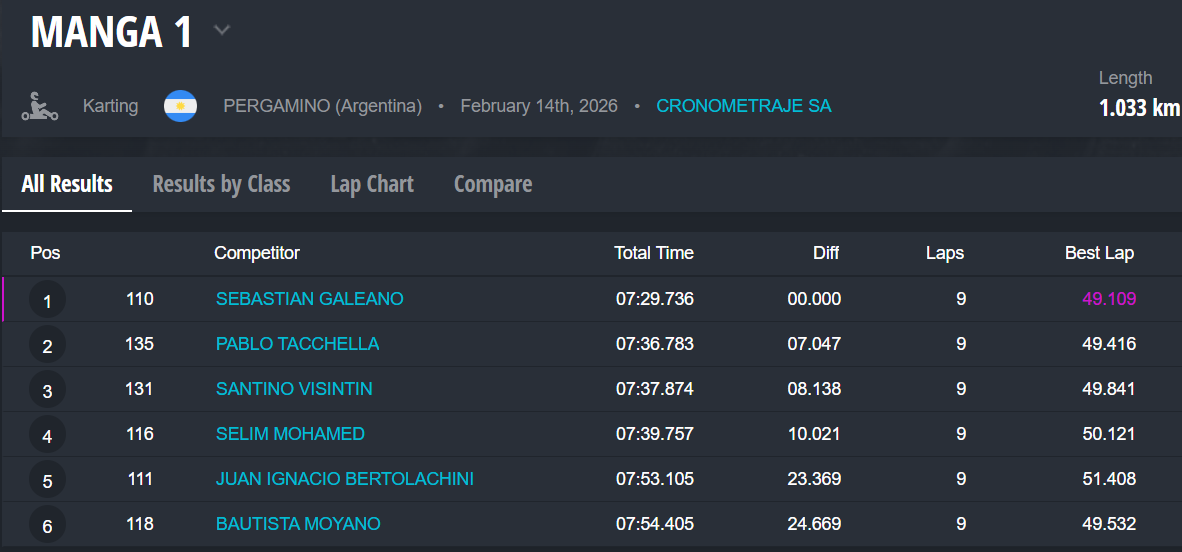This screenshot has width=1182, height=552.
Task: Expand the MANGA 1 dropdown chevron
Action: (222, 31)
